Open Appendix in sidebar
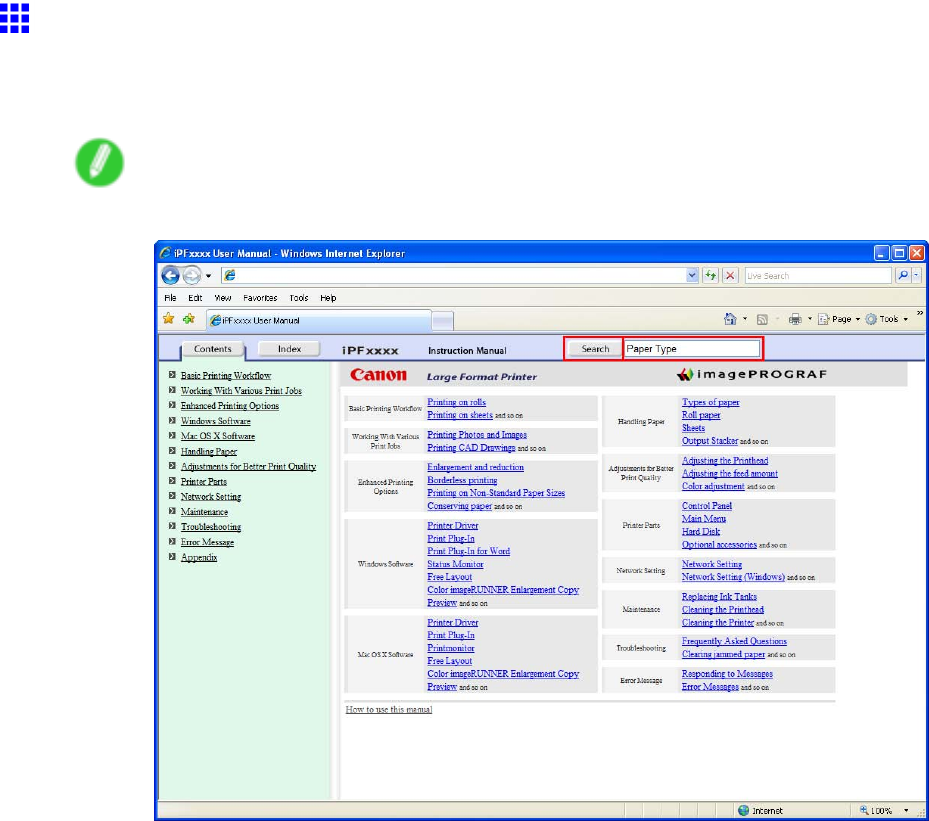The image size is (929, 821). click(x=199, y=557)
